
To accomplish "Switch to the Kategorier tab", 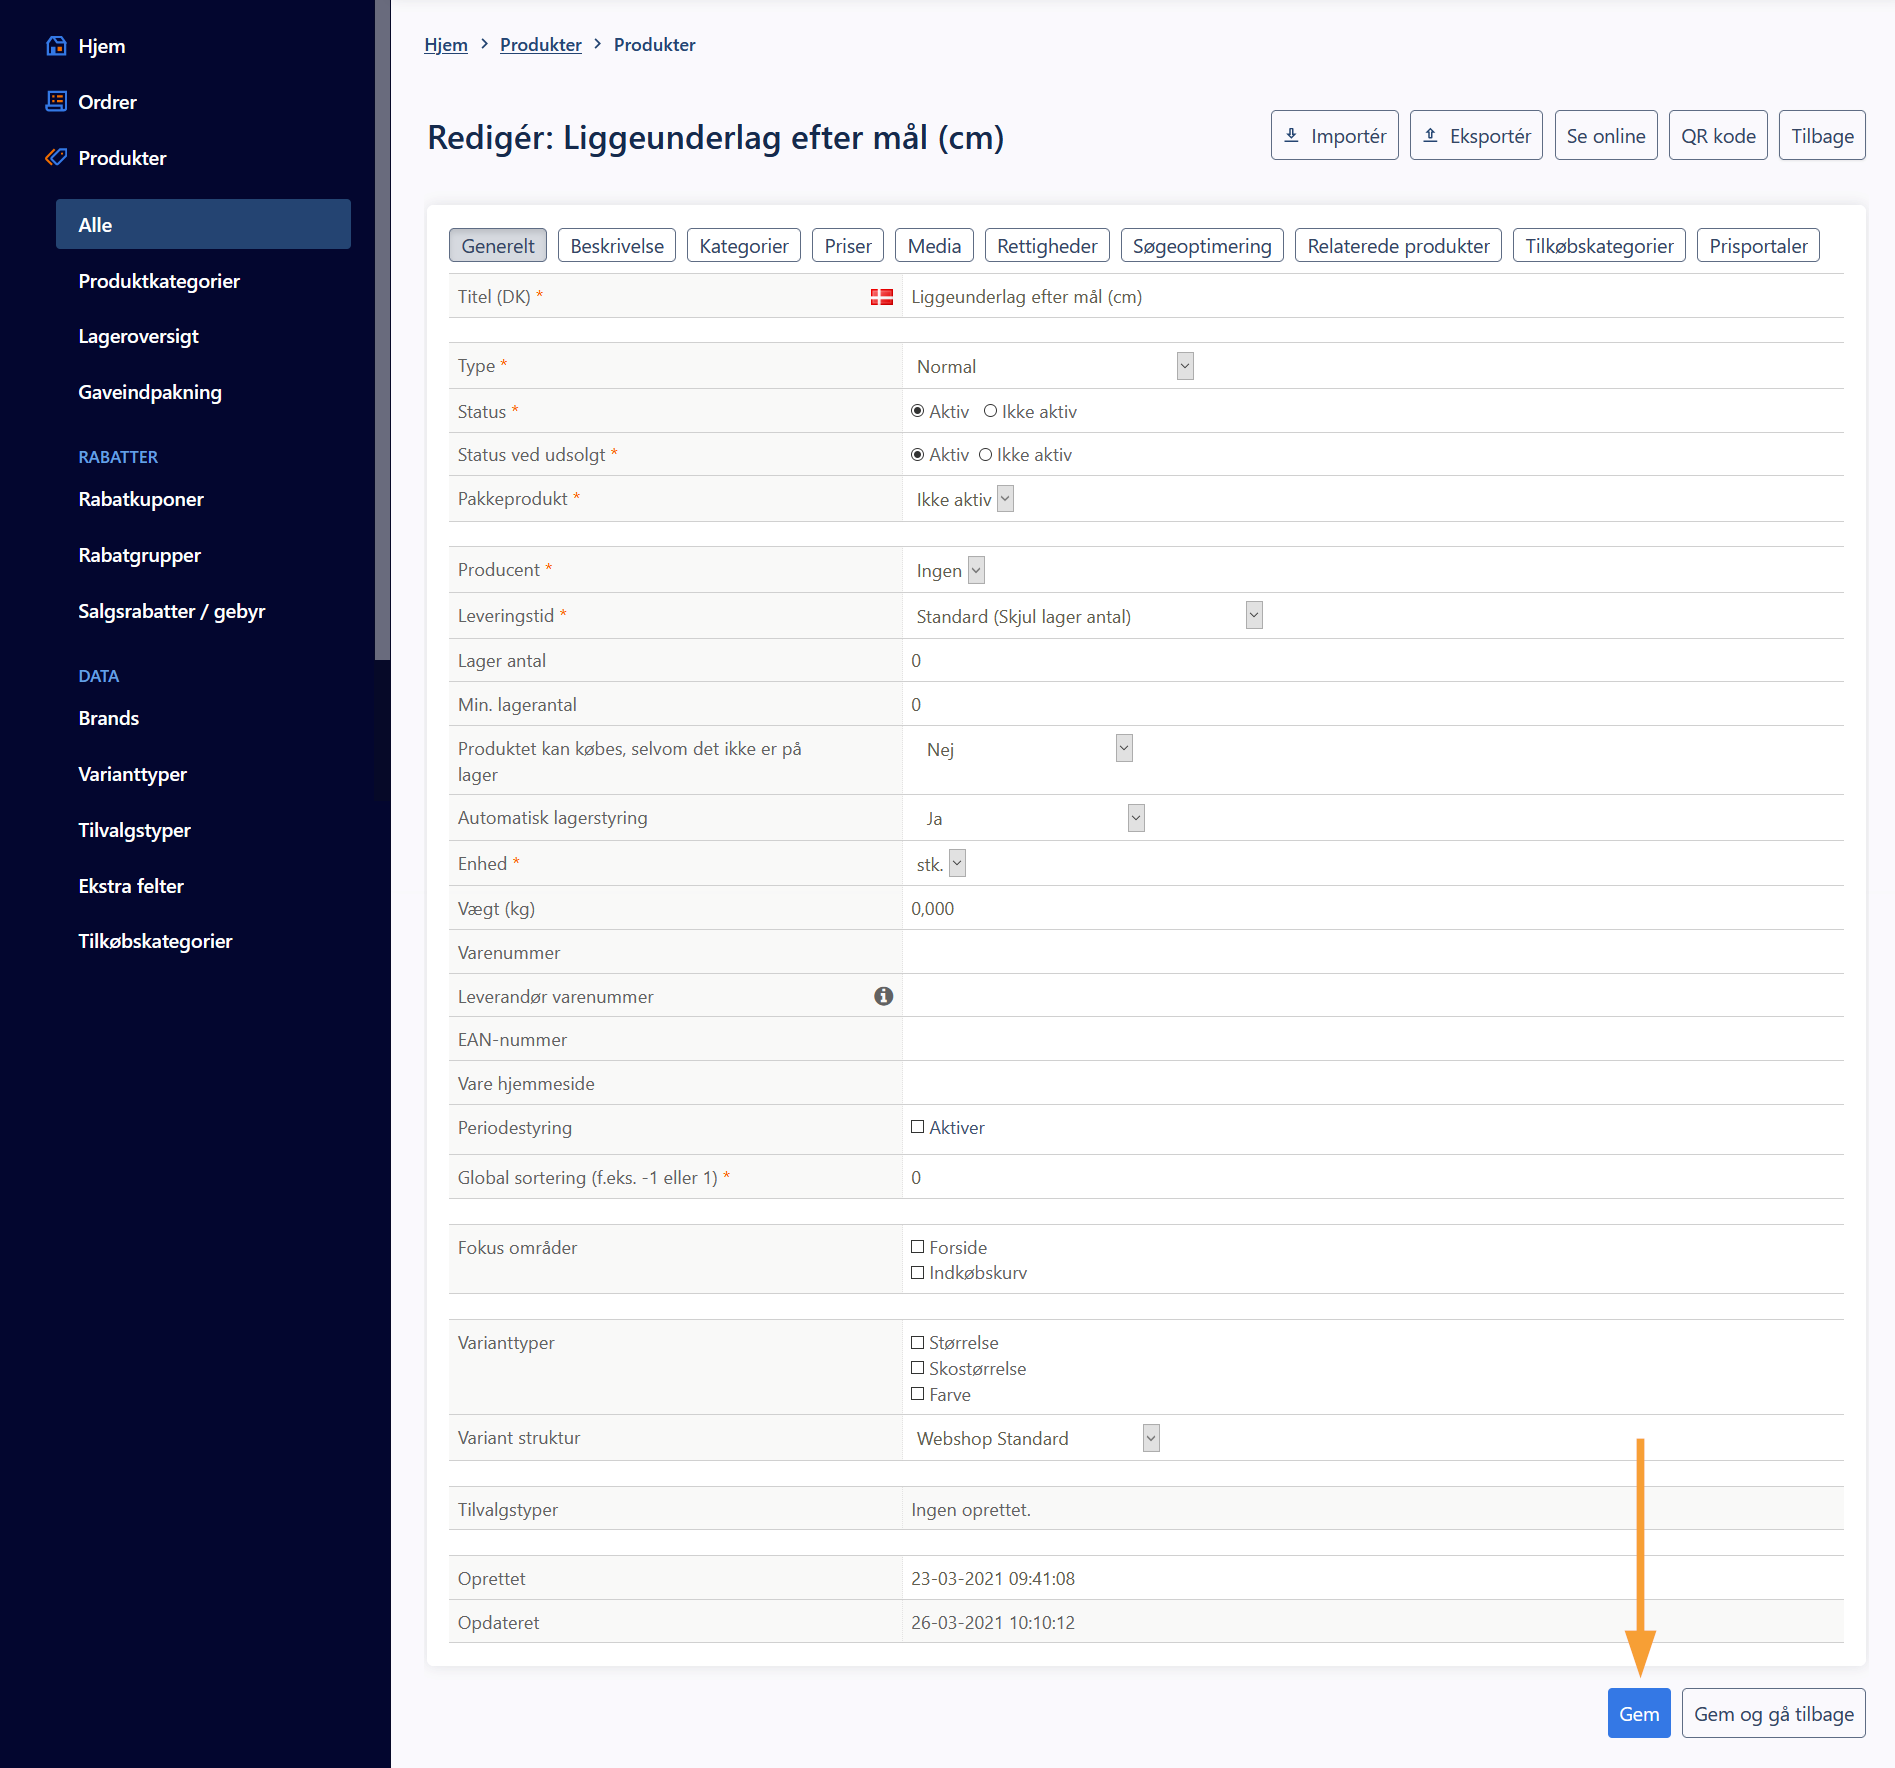I will (744, 246).
